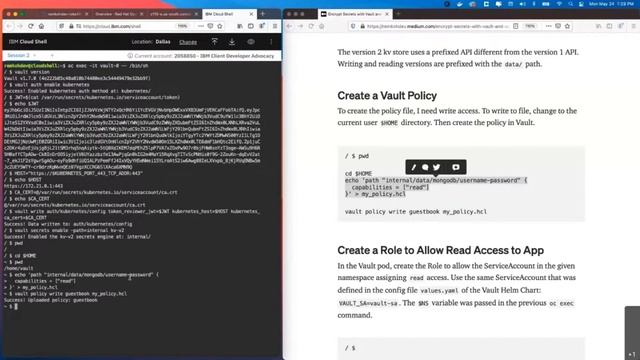This screenshot has height=360, width=640.
Task: Open Control Center in the macOS menu bar
Action: click(581, 4)
